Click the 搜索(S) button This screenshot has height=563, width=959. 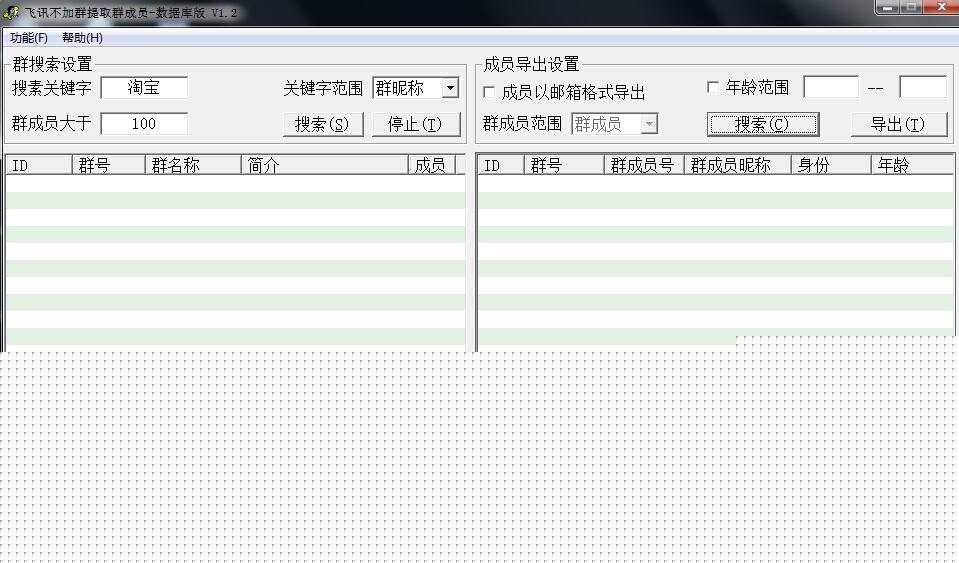point(323,125)
